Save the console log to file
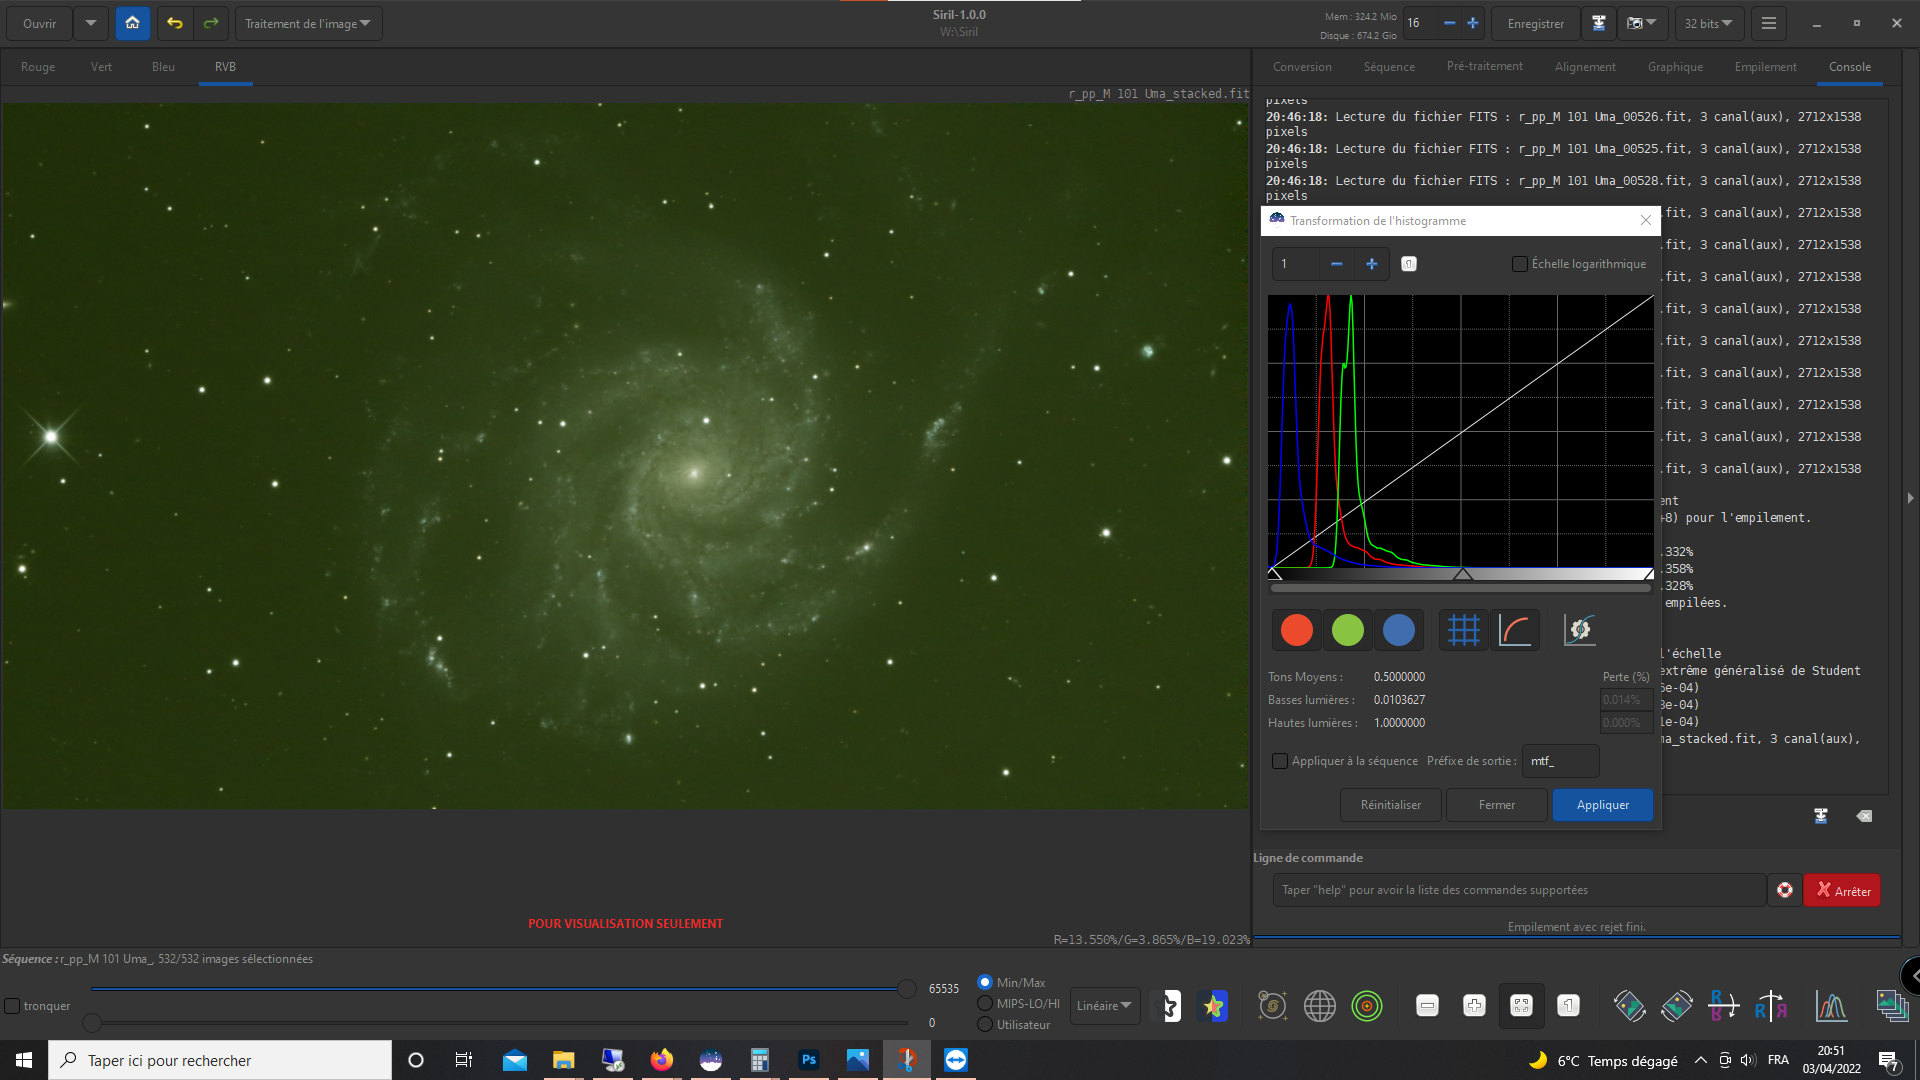 coord(1821,816)
